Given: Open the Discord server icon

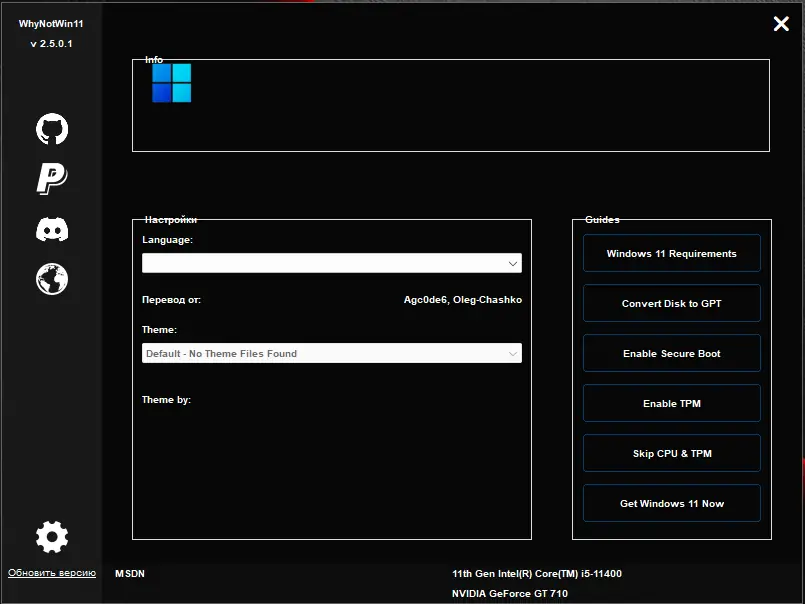Looking at the screenshot, I should 52,229.
